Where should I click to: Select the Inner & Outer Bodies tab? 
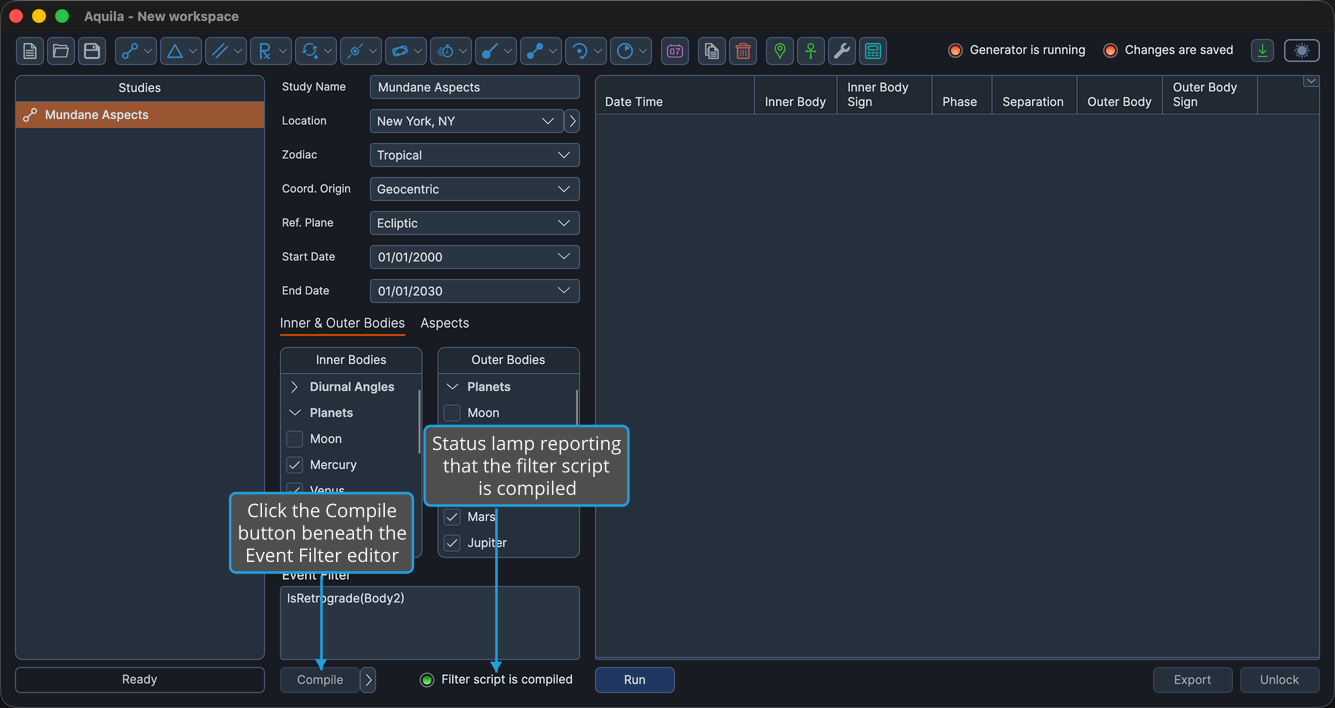coord(342,323)
